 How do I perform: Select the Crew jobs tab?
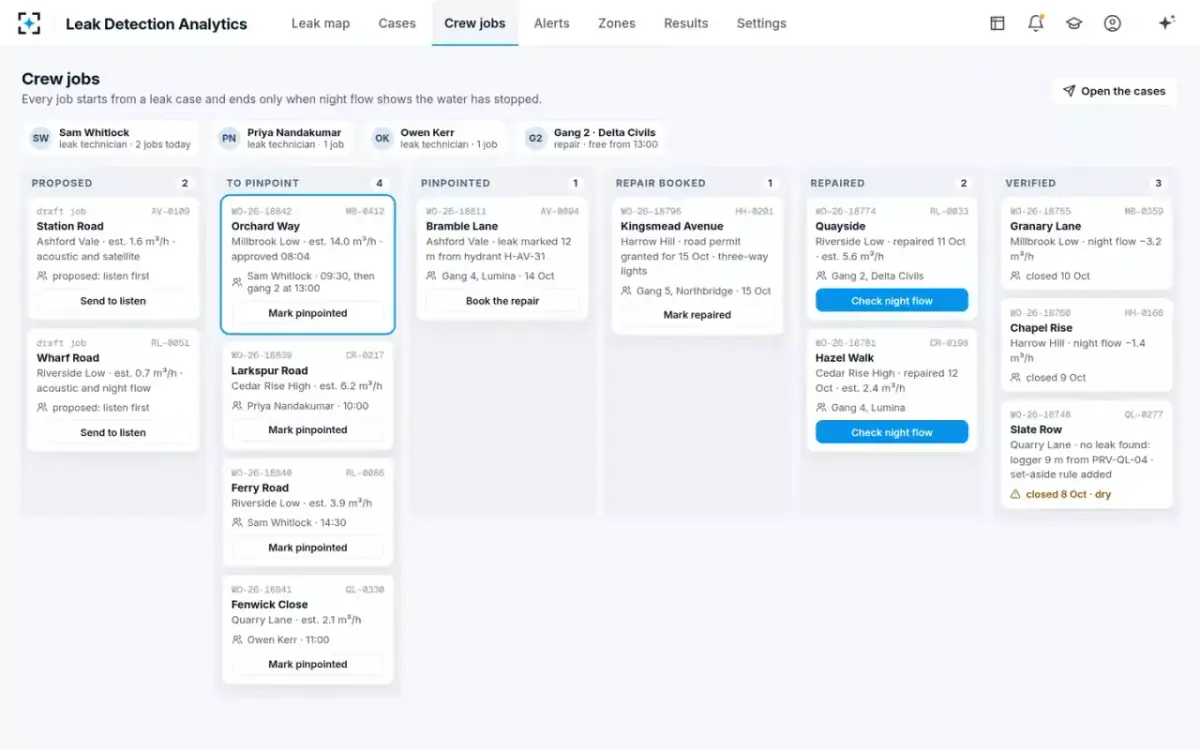[475, 23]
